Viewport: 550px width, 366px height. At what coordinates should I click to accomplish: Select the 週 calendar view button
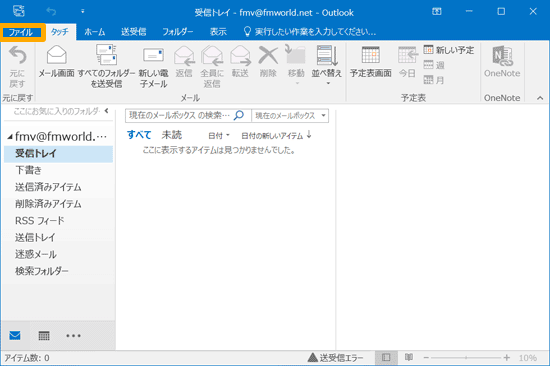click(434, 65)
